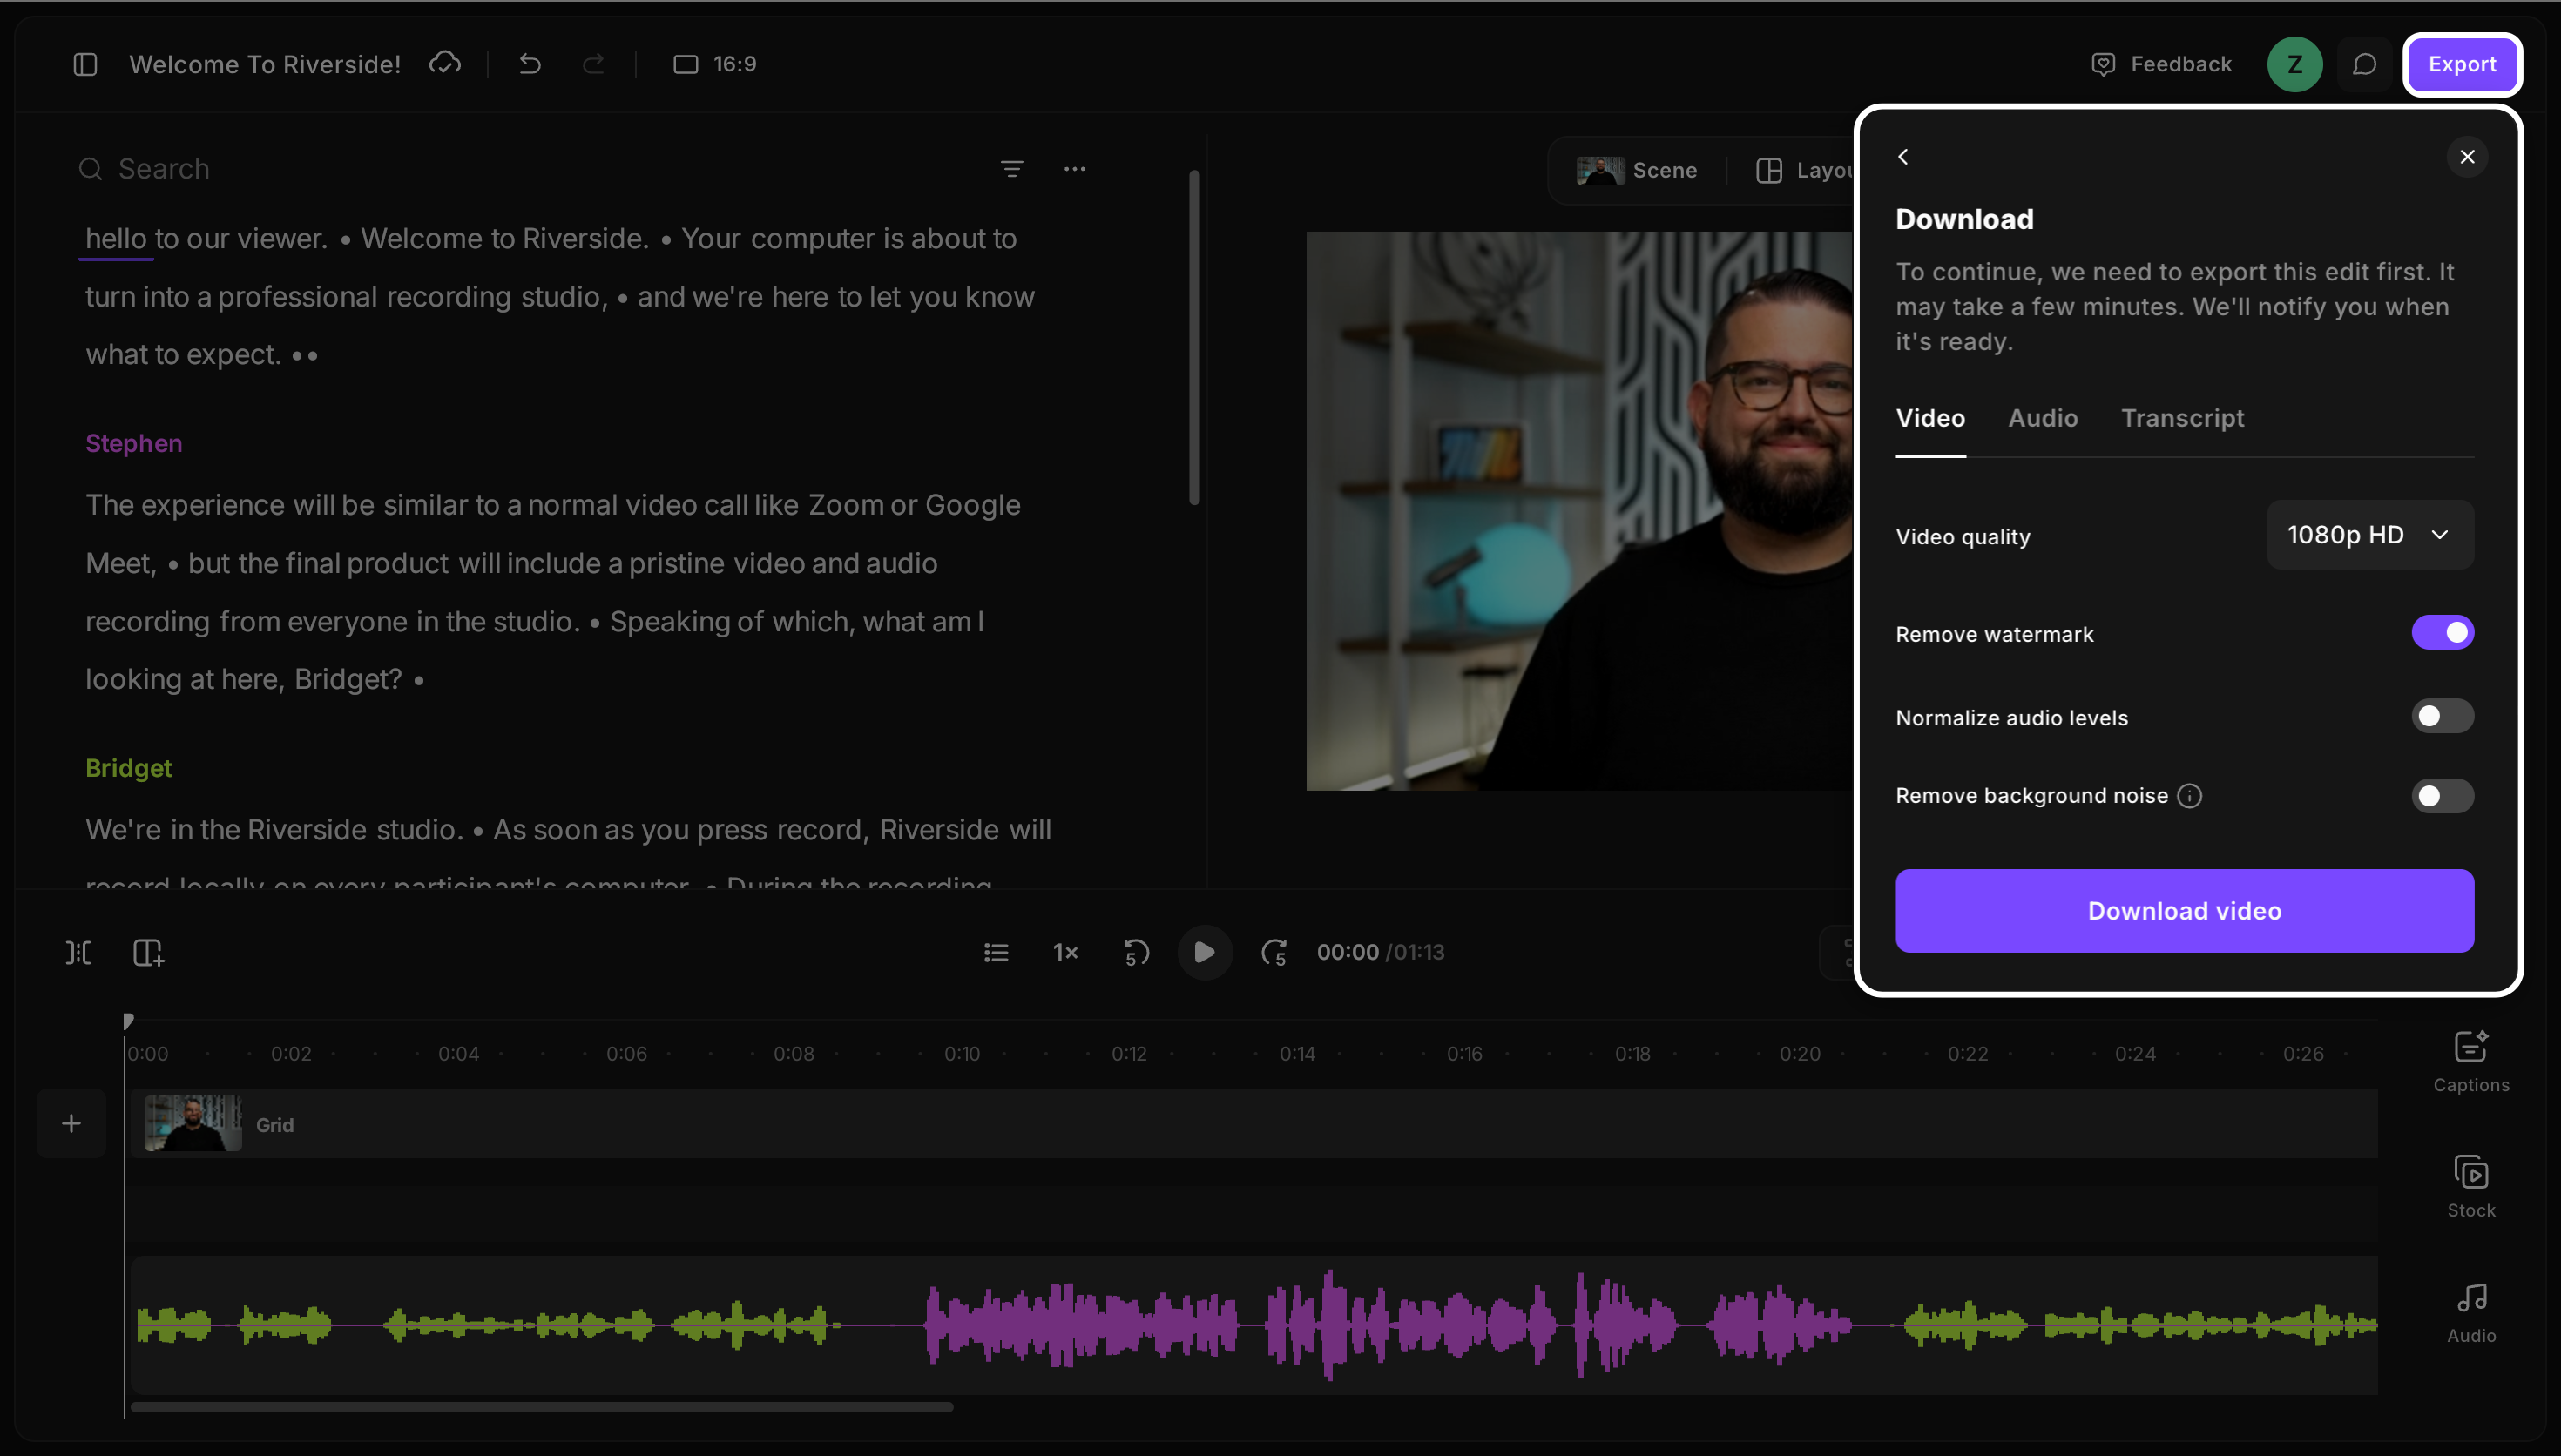Viewport: 2561px width, 1456px height.
Task: Click the transcript vertical scrollbar
Action: click(x=1194, y=338)
